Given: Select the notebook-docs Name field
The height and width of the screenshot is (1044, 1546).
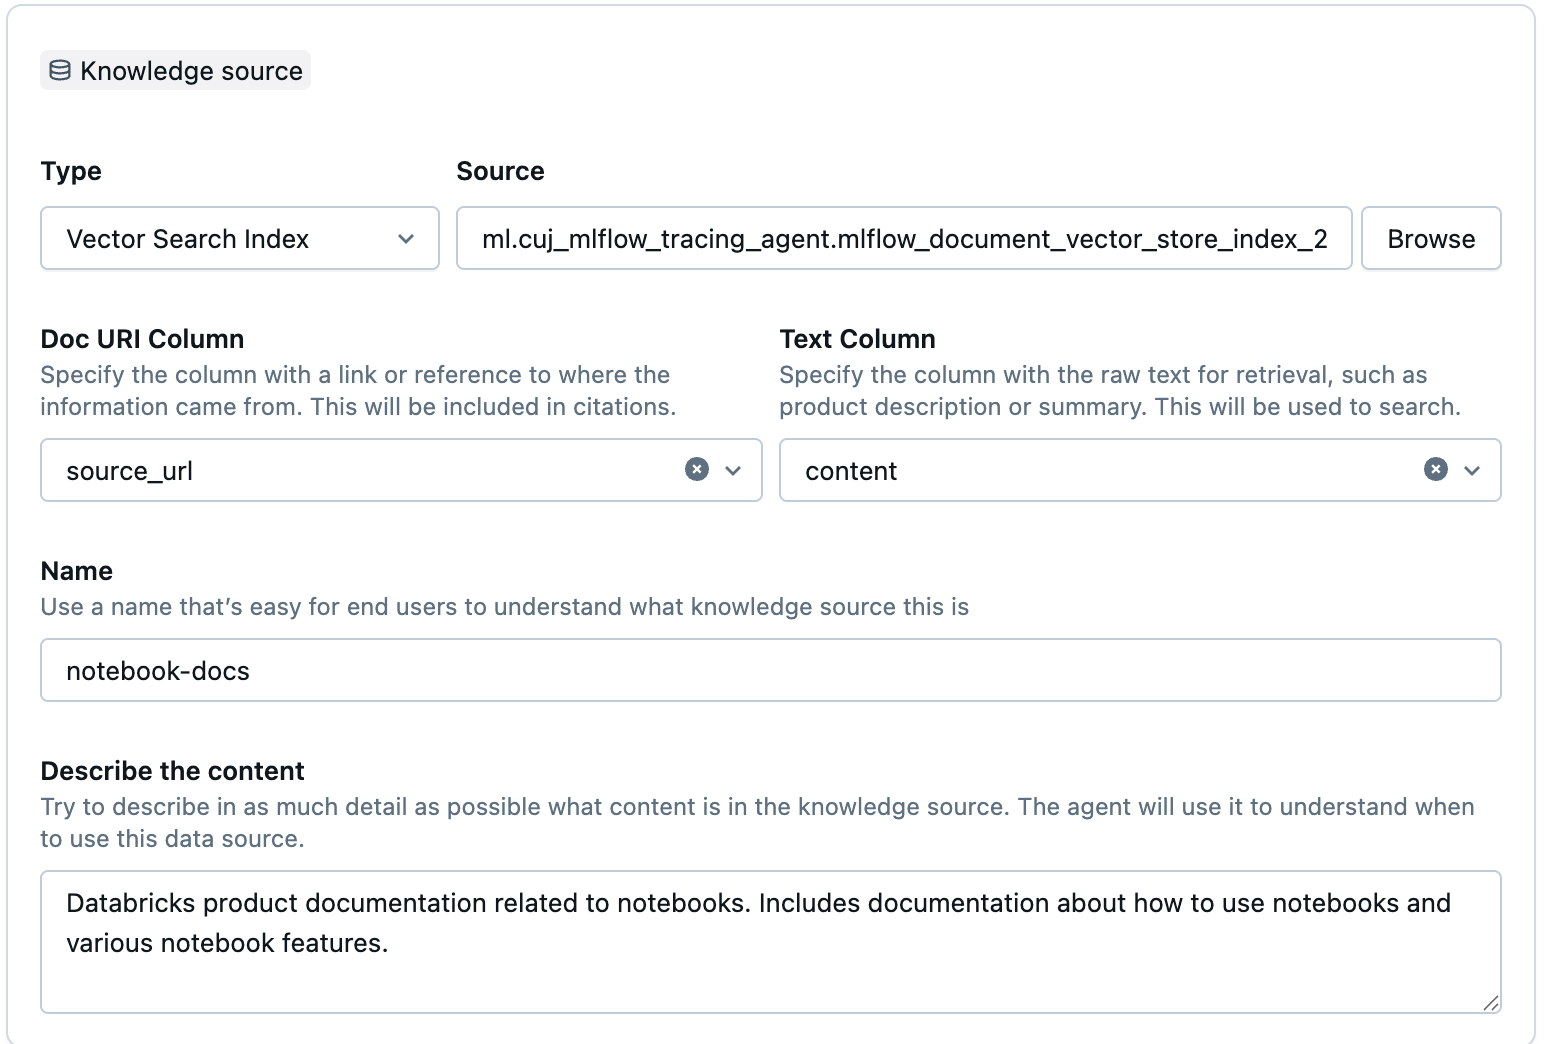Looking at the screenshot, I should 770,670.
